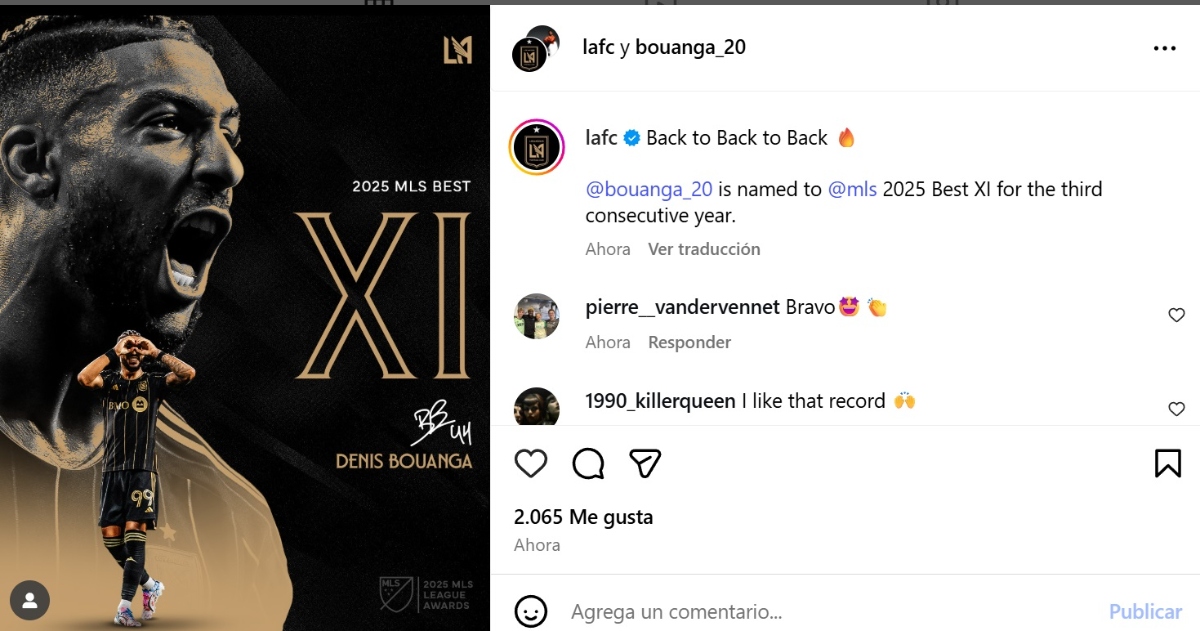The image size is (1200, 631).
Task: Open comments via speech bubble icon
Action: tap(588, 463)
